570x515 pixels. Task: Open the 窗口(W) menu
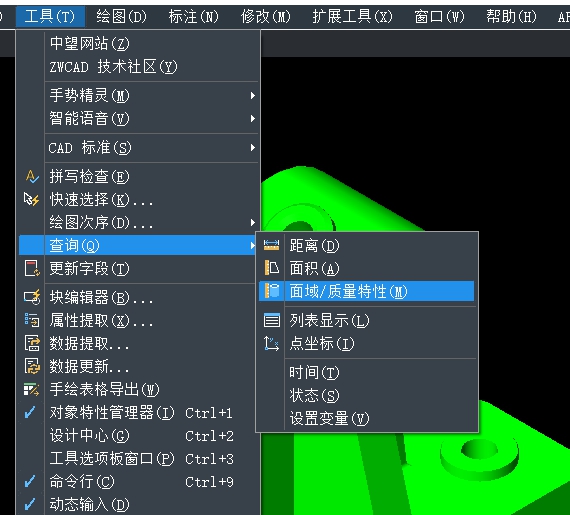[x=439, y=16]
